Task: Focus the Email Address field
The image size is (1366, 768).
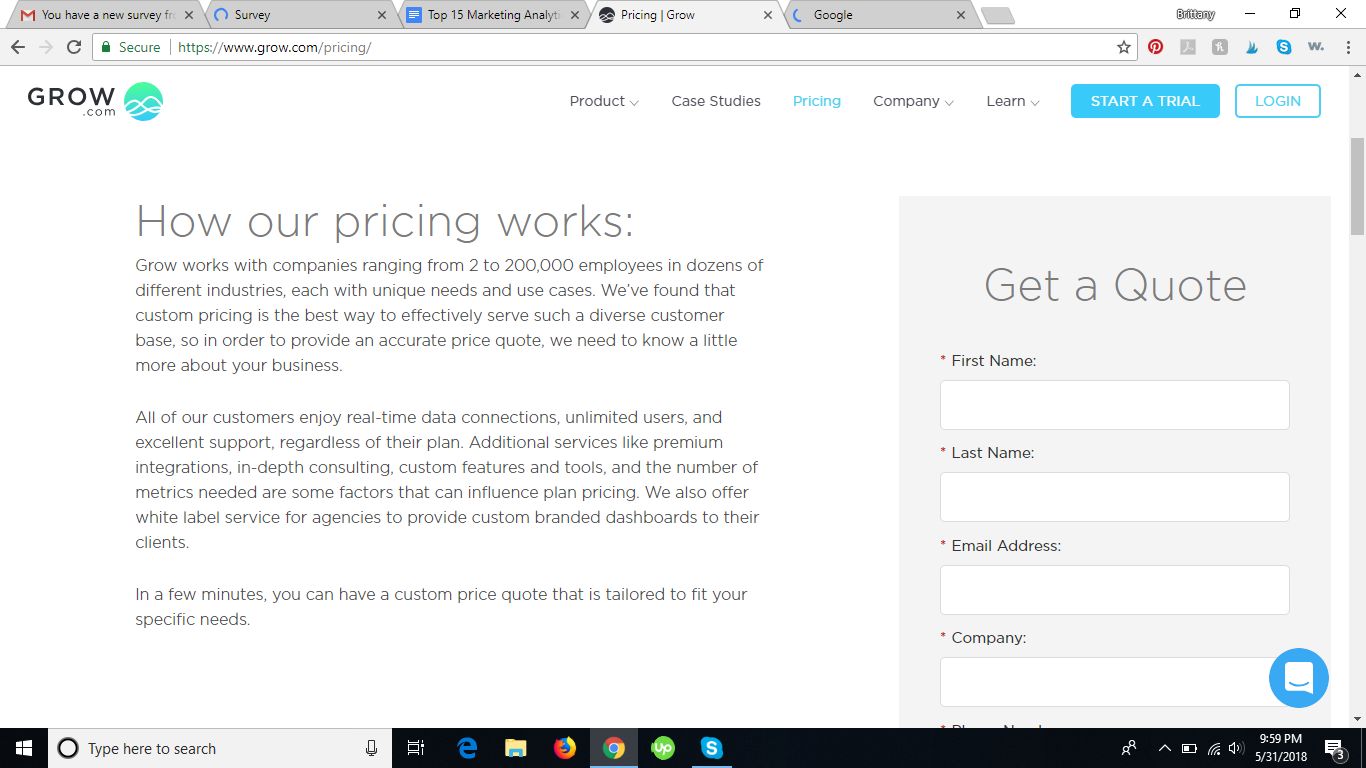Action: pos(1114,590)
